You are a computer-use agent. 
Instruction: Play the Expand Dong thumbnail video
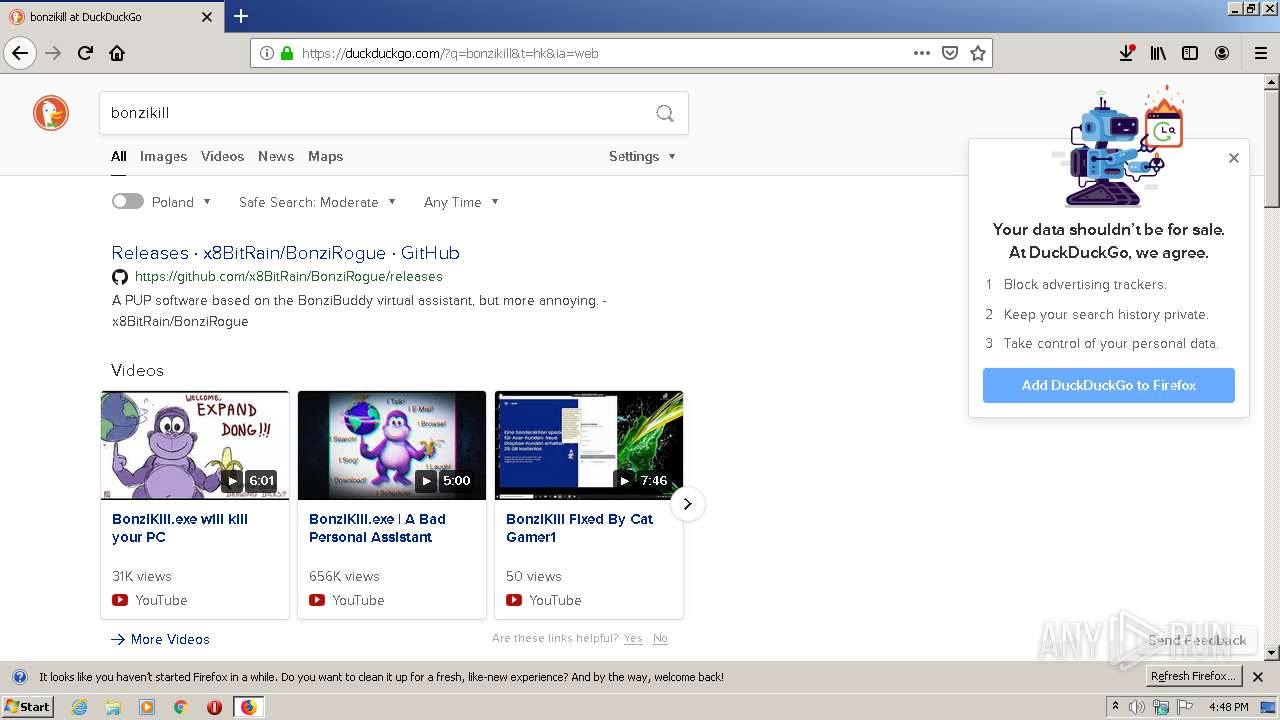pos(195,445)
